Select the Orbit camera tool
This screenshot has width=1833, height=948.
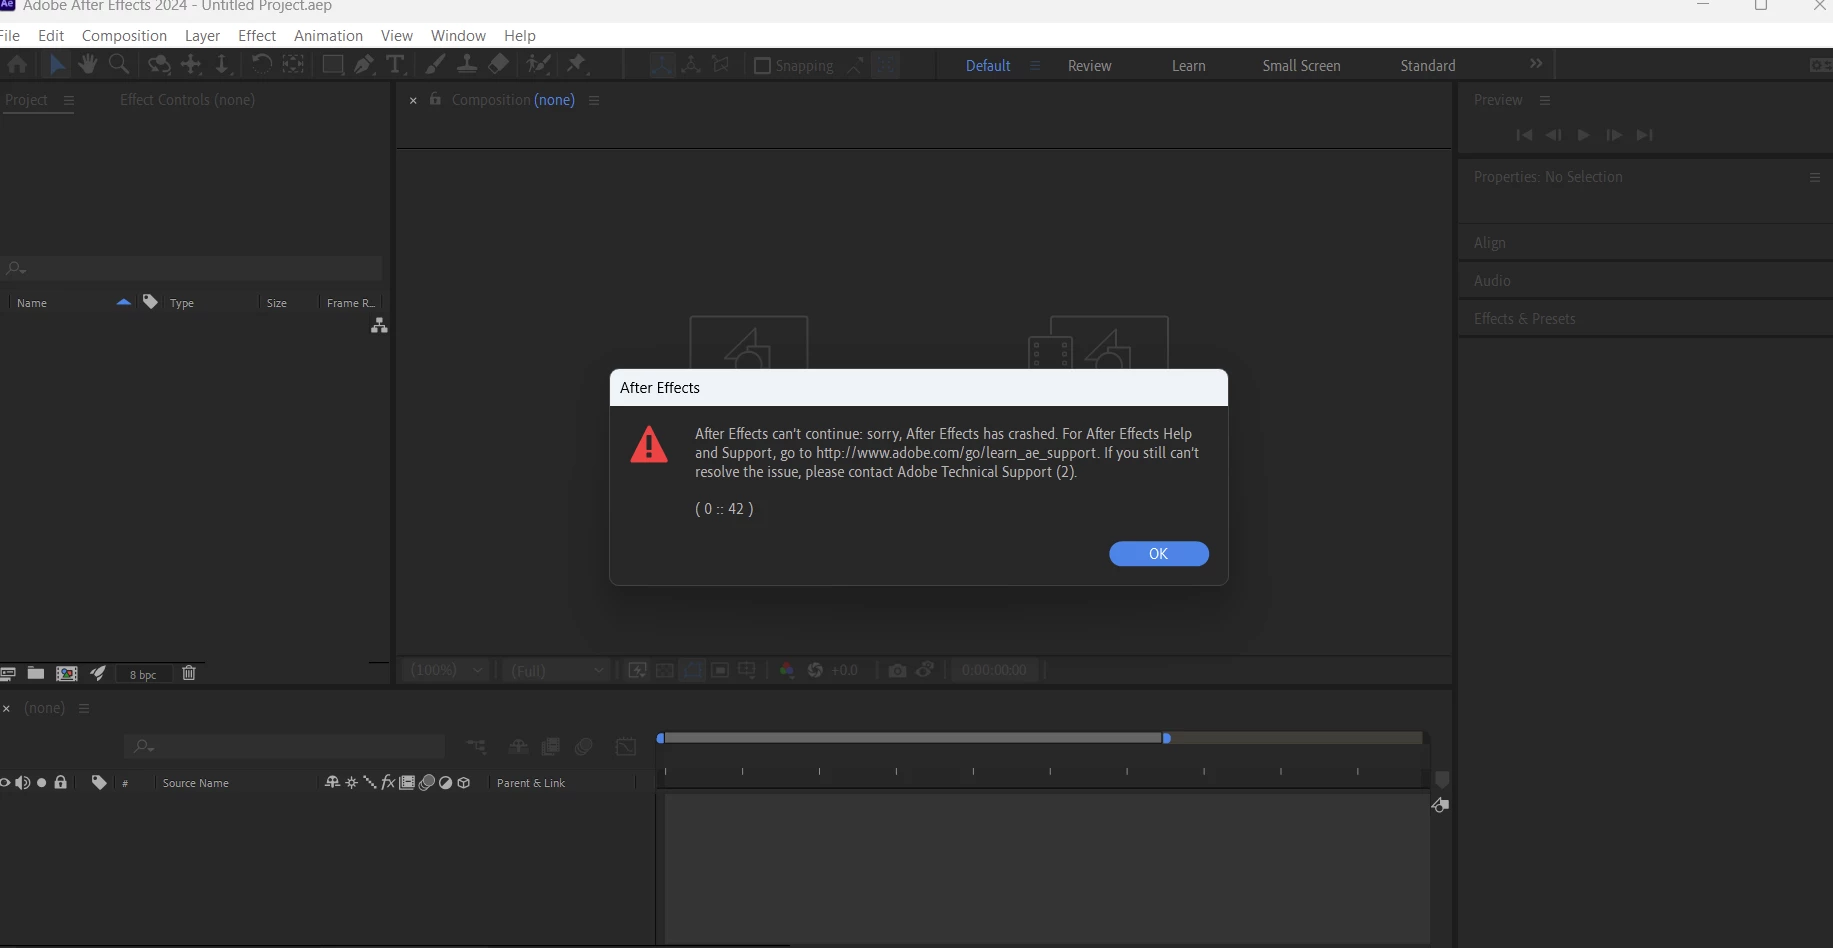click(x=159, y=65)
